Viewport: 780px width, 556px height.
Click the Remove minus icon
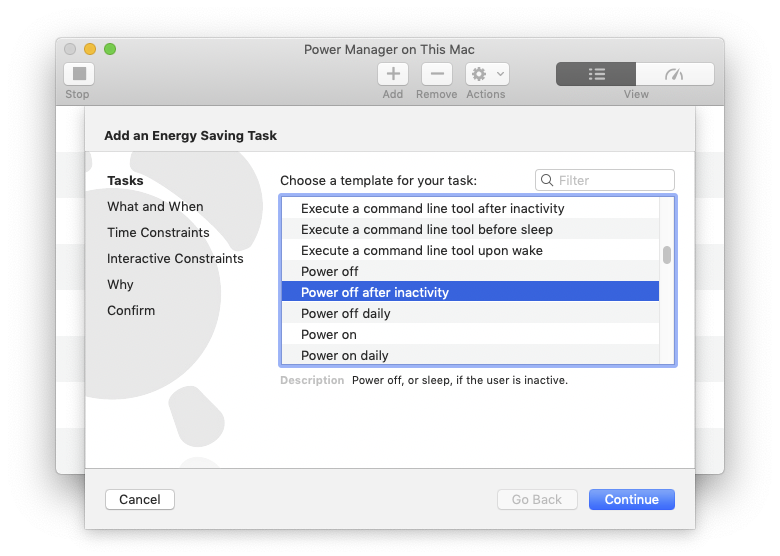pos(437,74)
